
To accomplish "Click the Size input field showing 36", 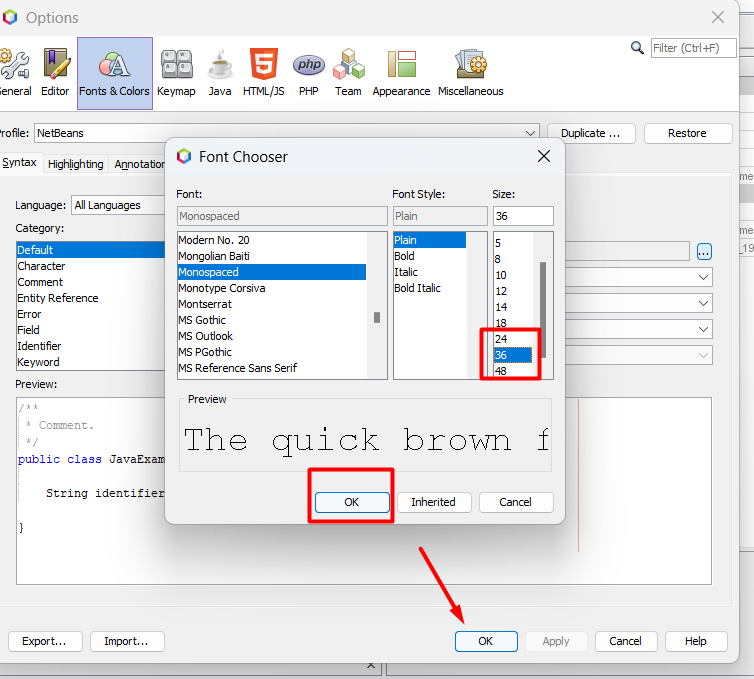I will [x=523, y=216].
